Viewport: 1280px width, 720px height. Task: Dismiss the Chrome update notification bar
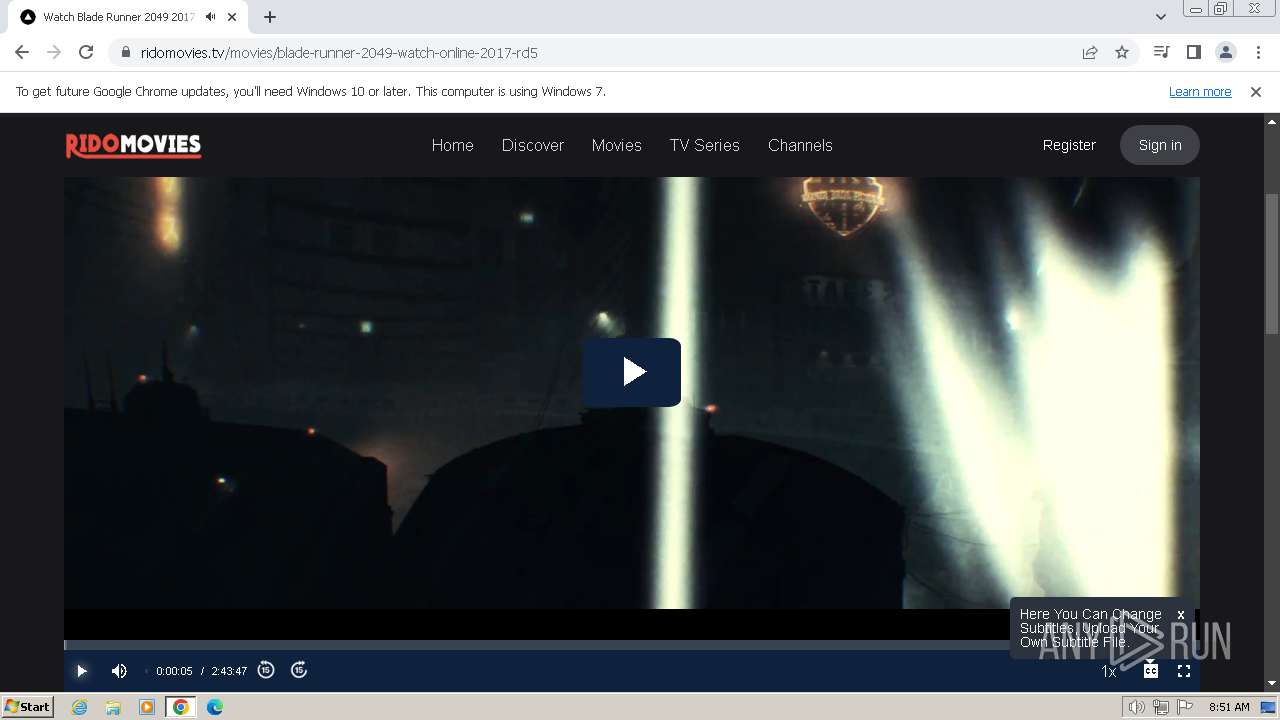(x=1256, y=91)
